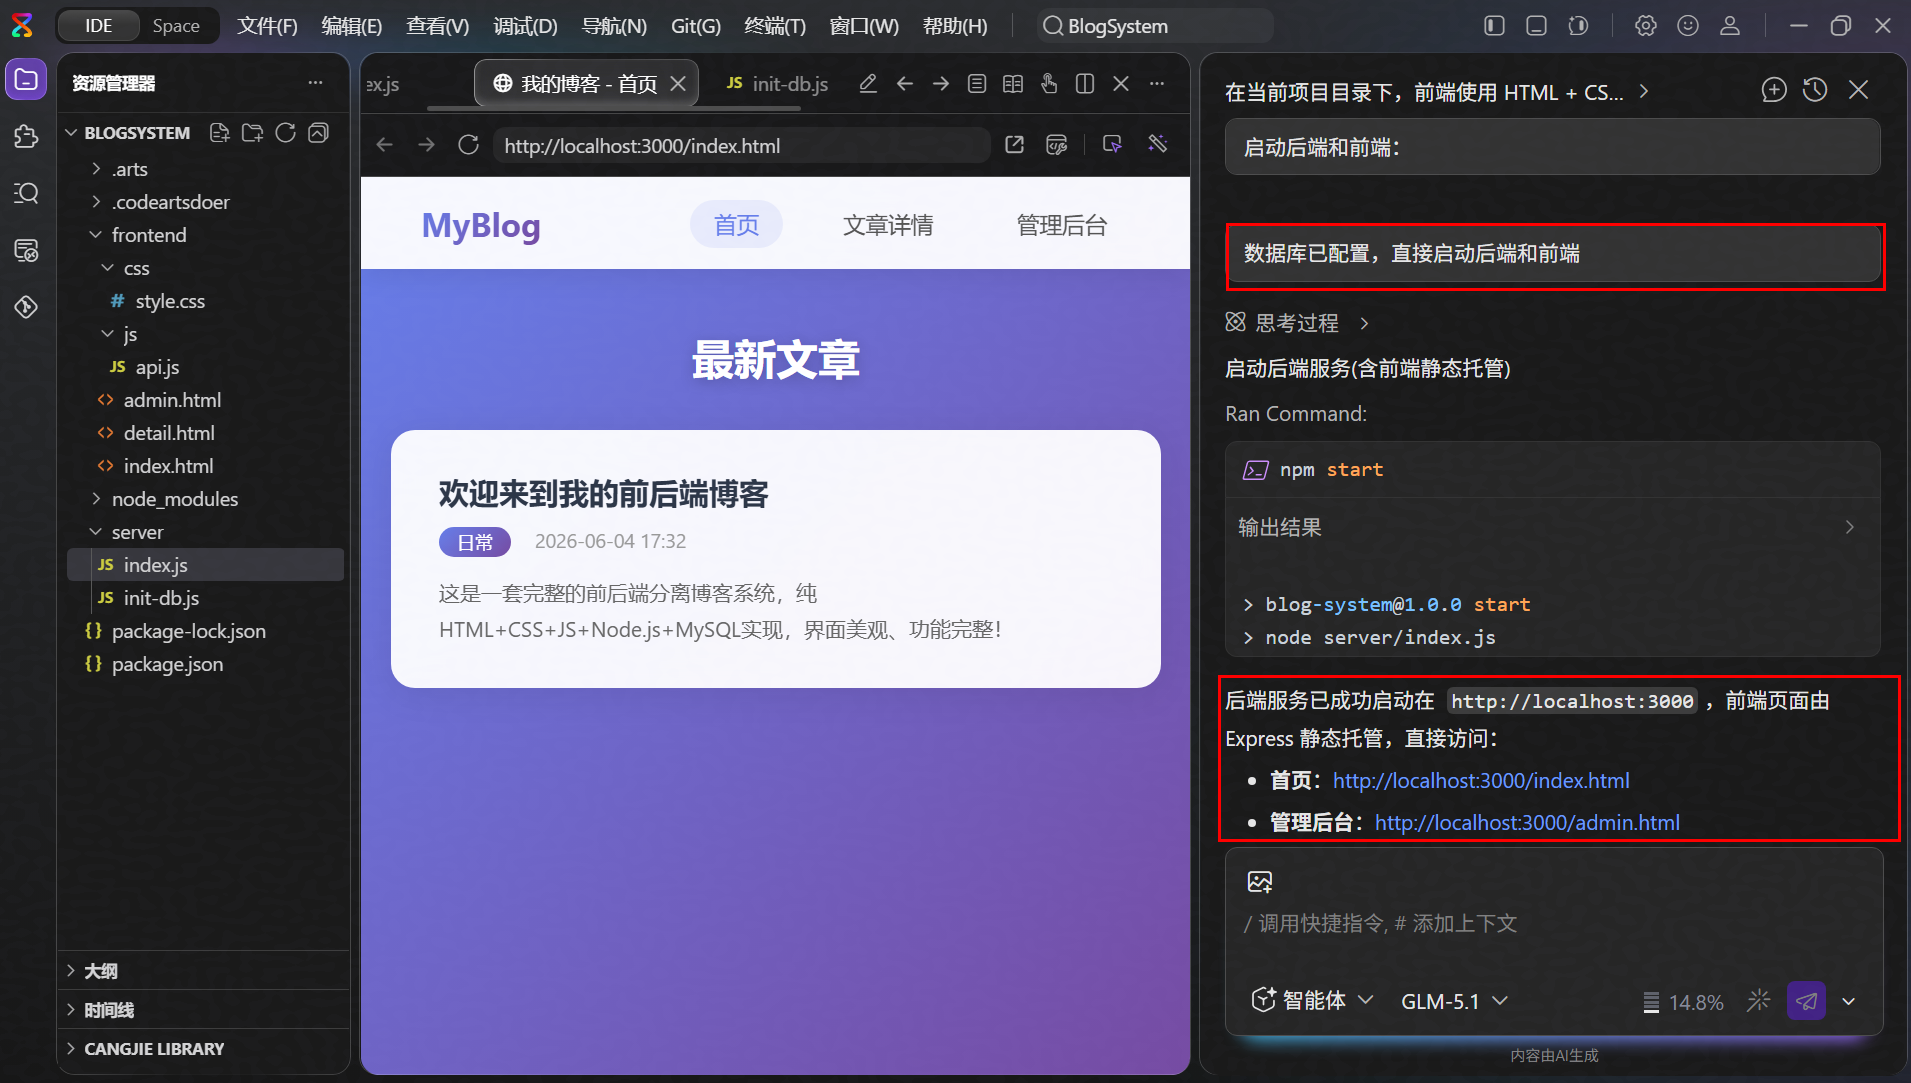Open chat history clock icon
The height and width of the screenshot is (1083, 1911).
[1815, 90]
